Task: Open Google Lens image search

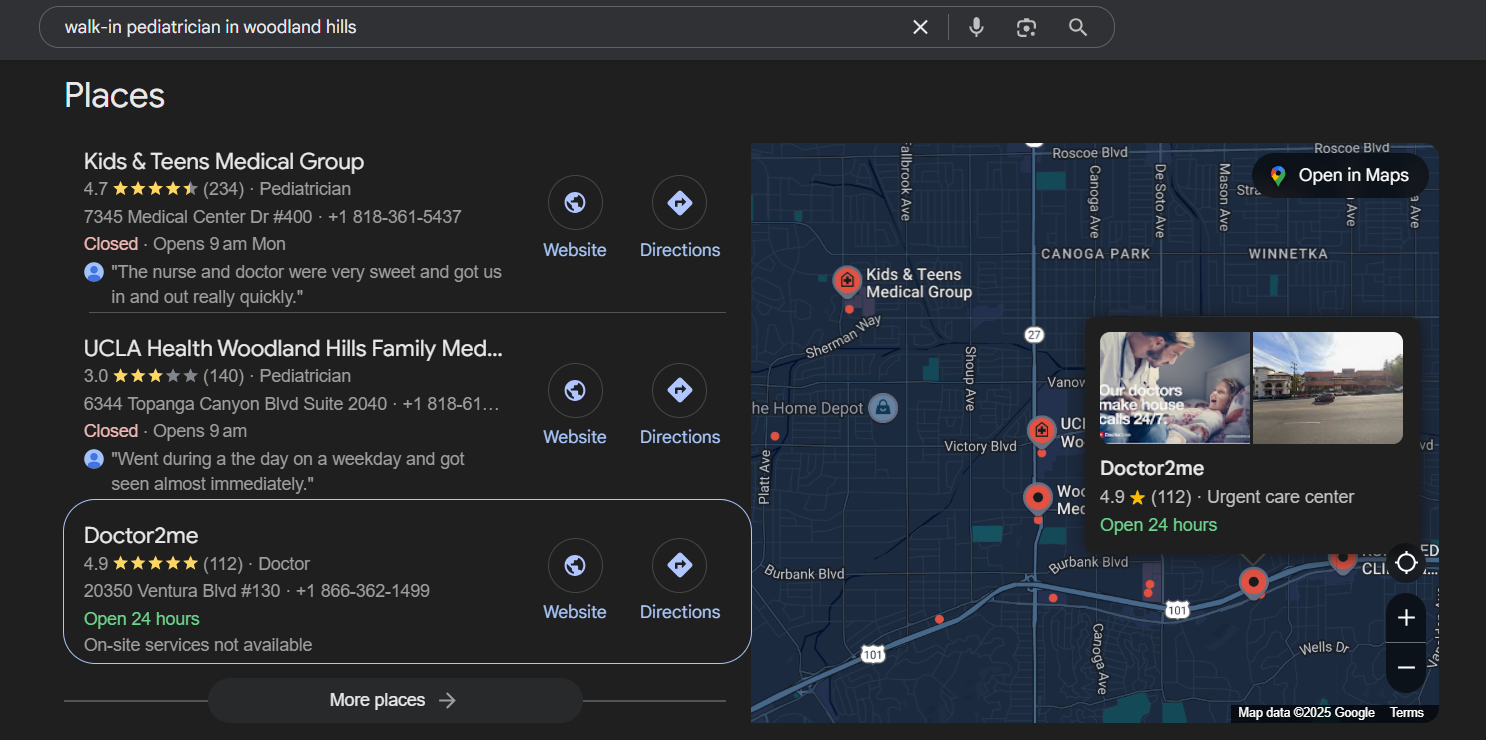Action: click(1026, 27)
